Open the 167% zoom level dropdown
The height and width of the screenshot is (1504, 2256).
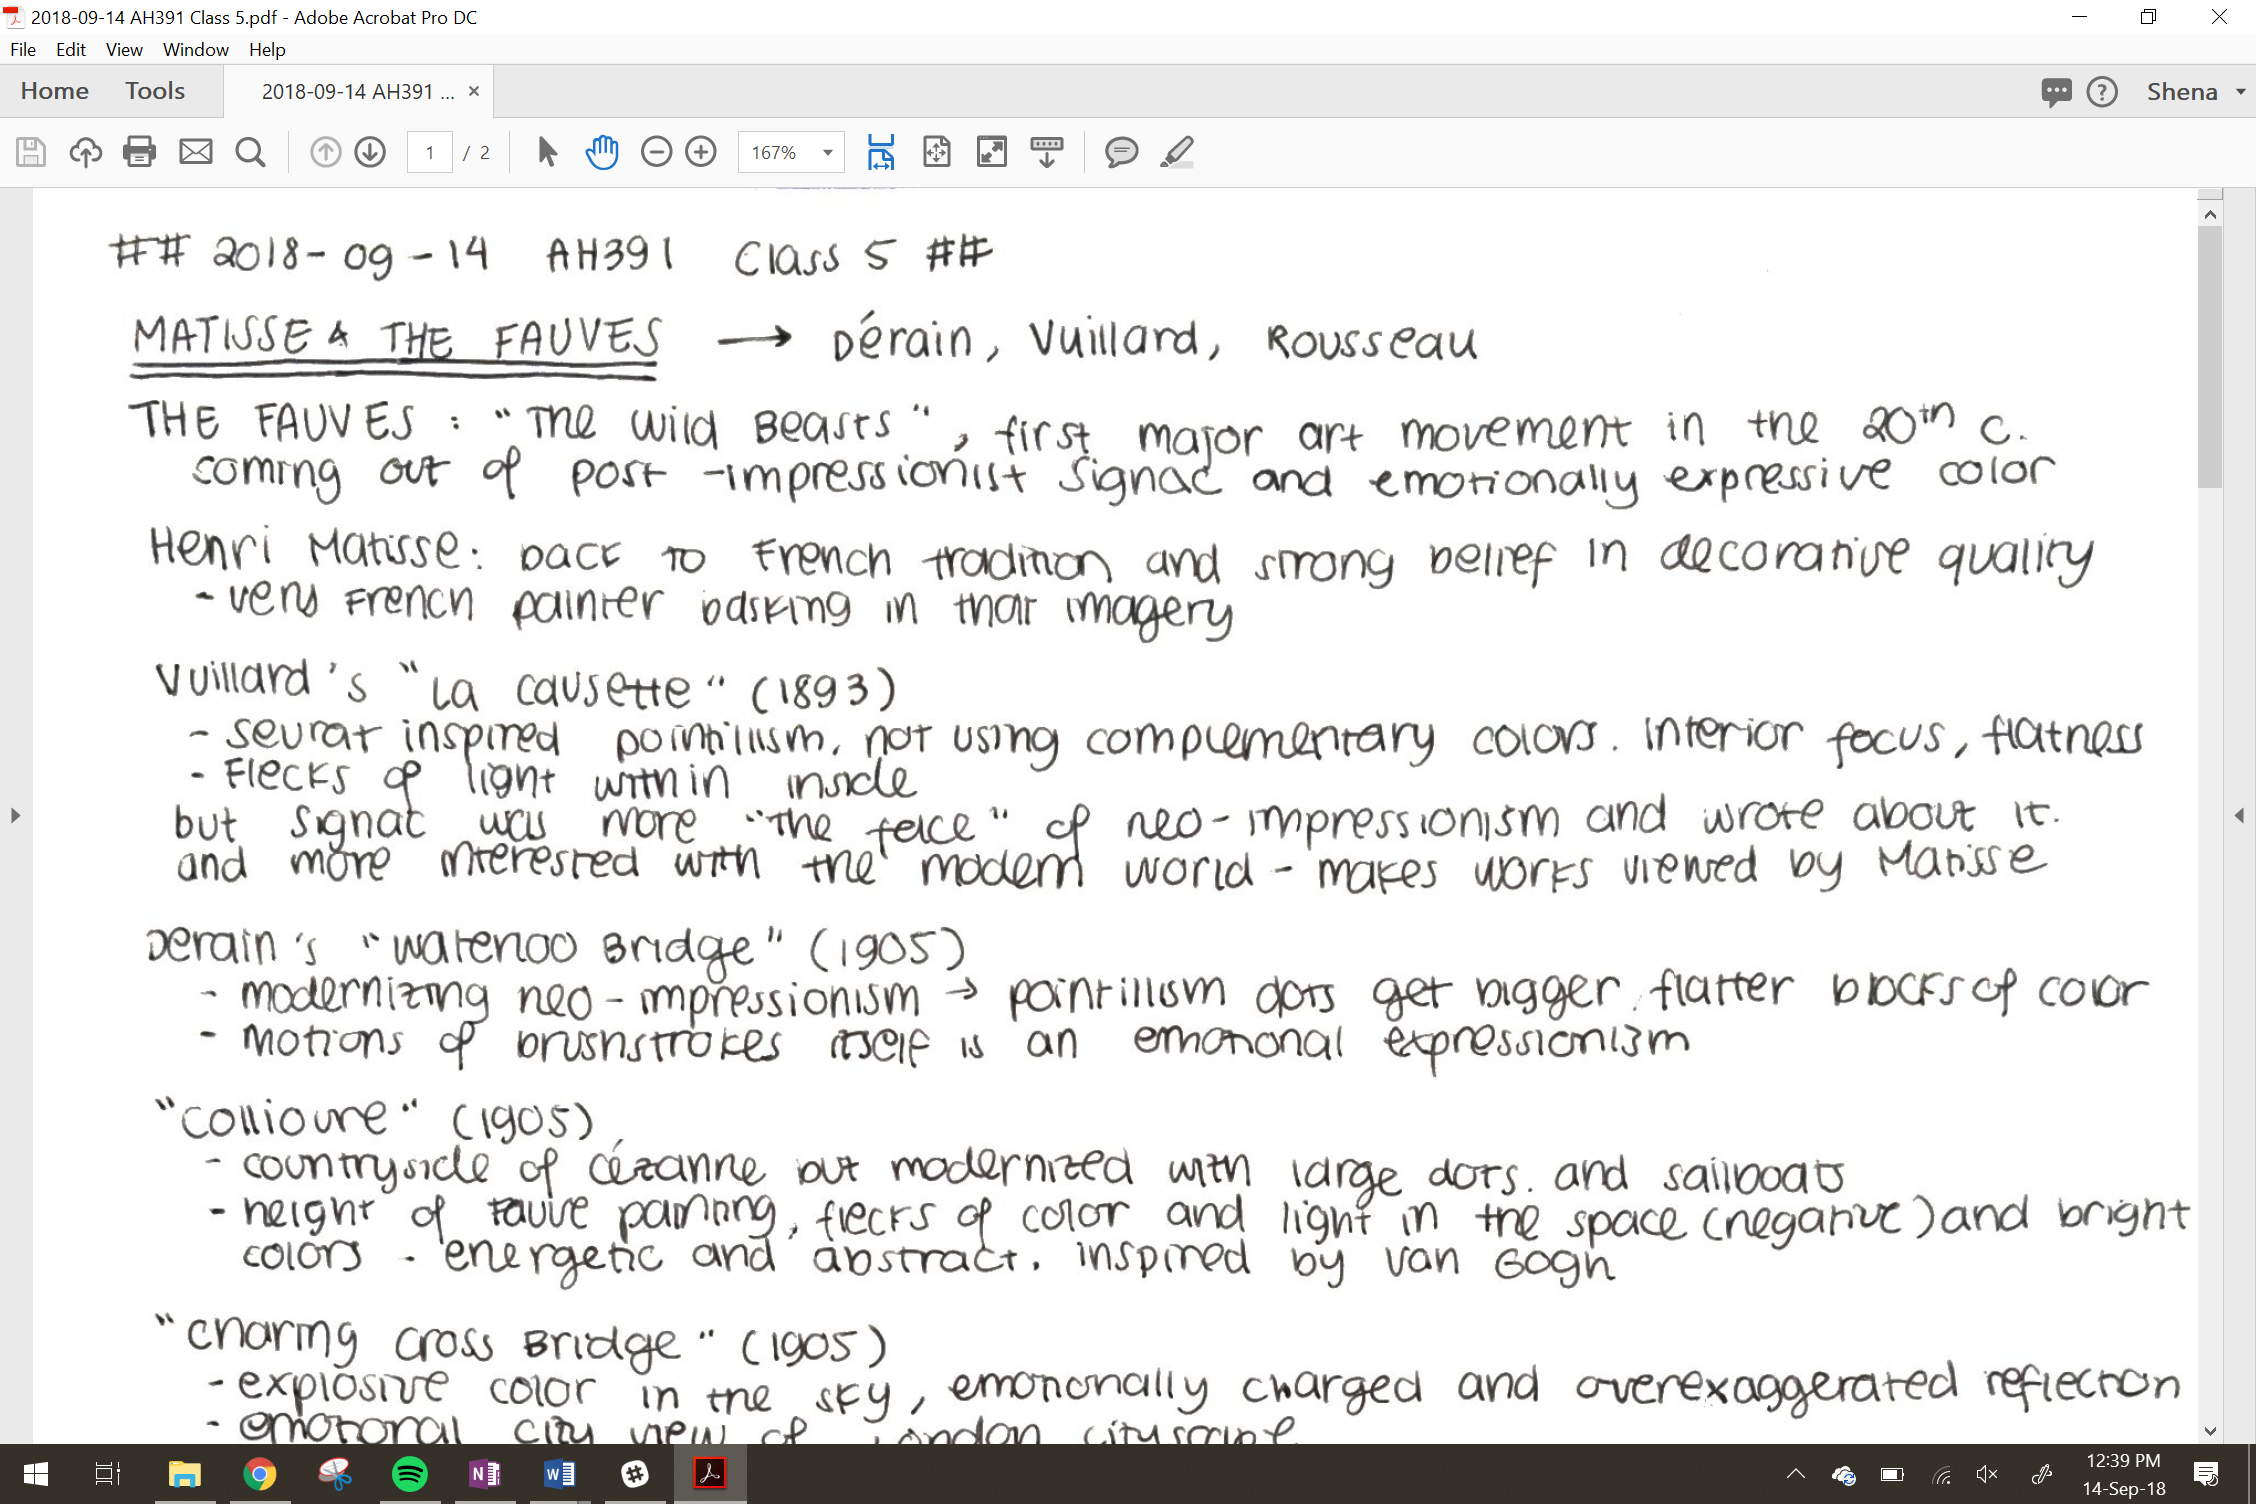click(x=827, y=152)
